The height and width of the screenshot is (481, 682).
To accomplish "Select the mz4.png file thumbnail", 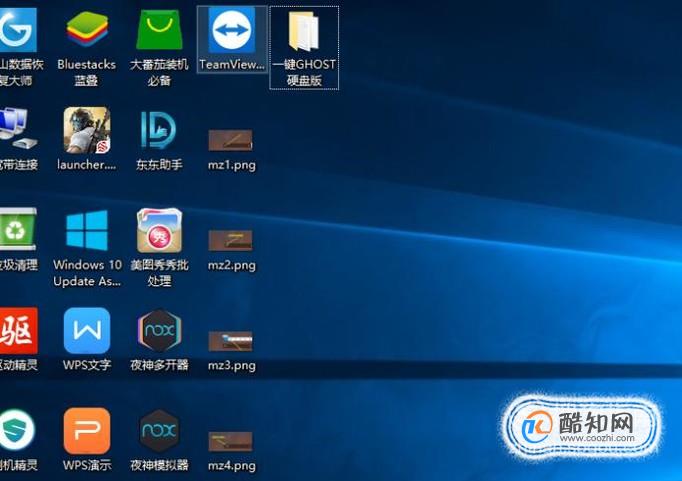I will 231,441.
